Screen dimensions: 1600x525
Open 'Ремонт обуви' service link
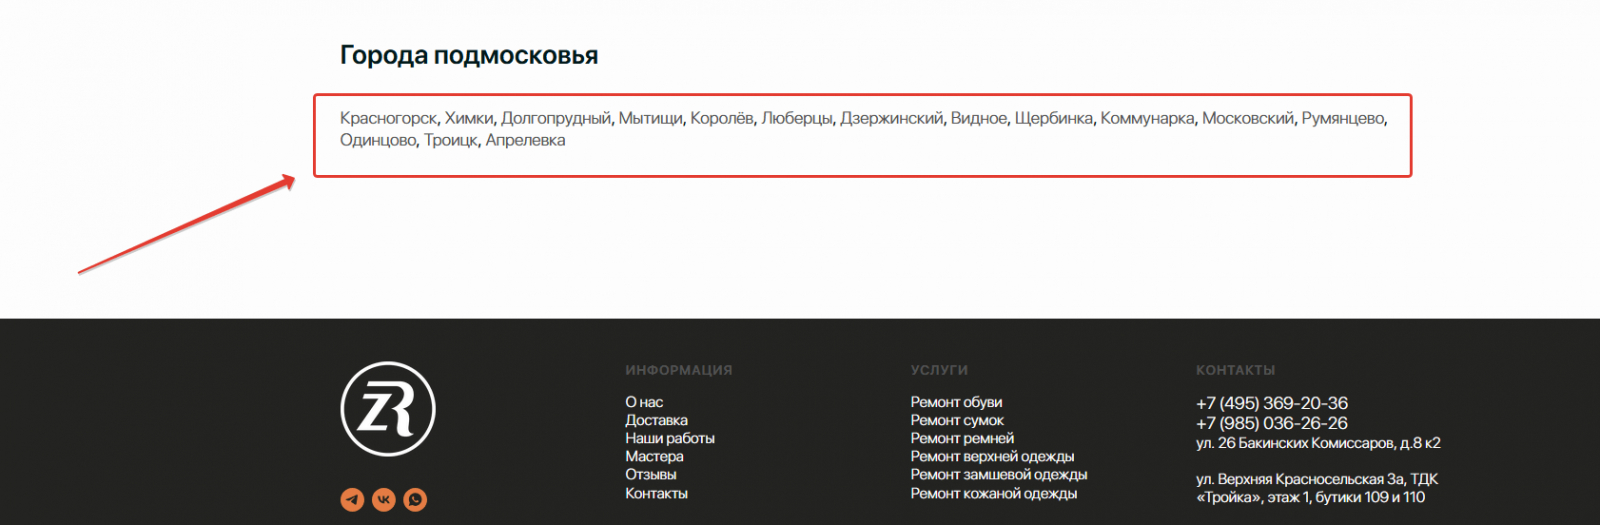click(x=956, y=402)
